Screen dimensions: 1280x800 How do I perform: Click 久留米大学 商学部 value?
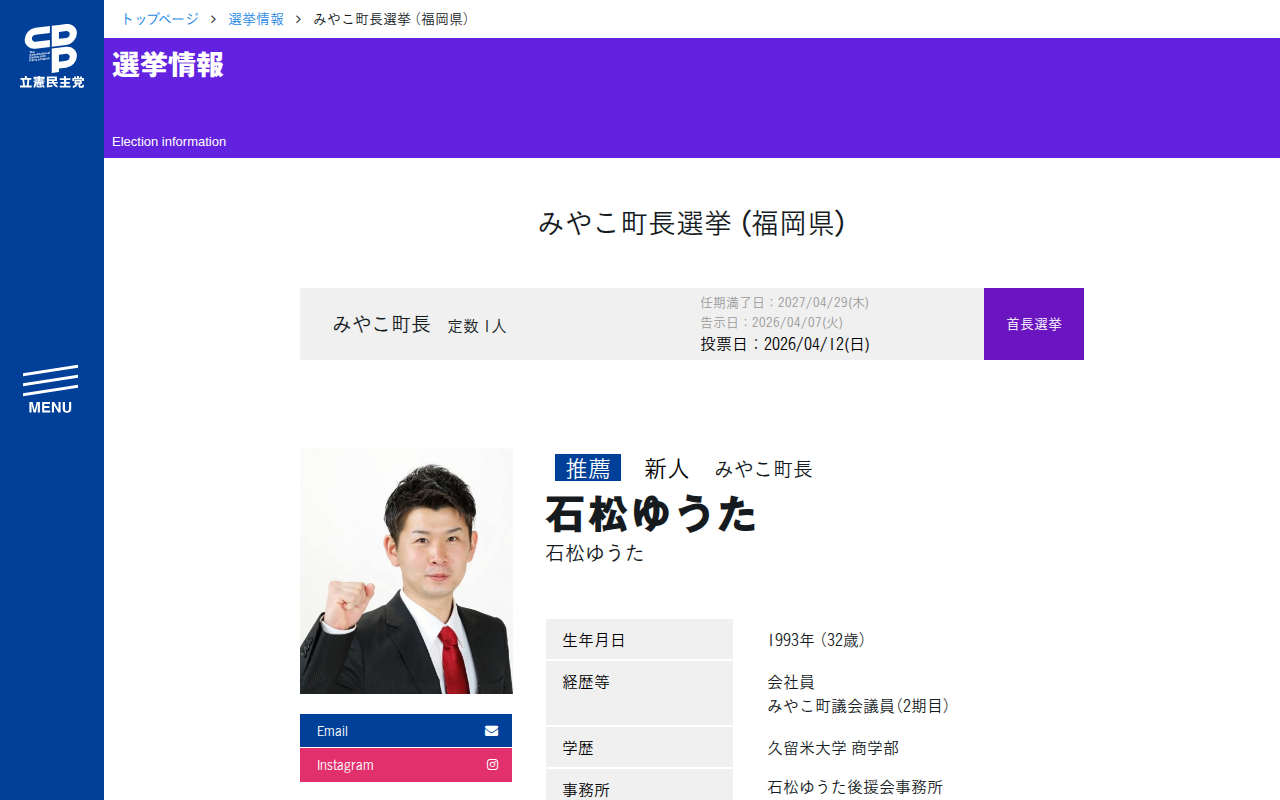(x=833, y=748)
